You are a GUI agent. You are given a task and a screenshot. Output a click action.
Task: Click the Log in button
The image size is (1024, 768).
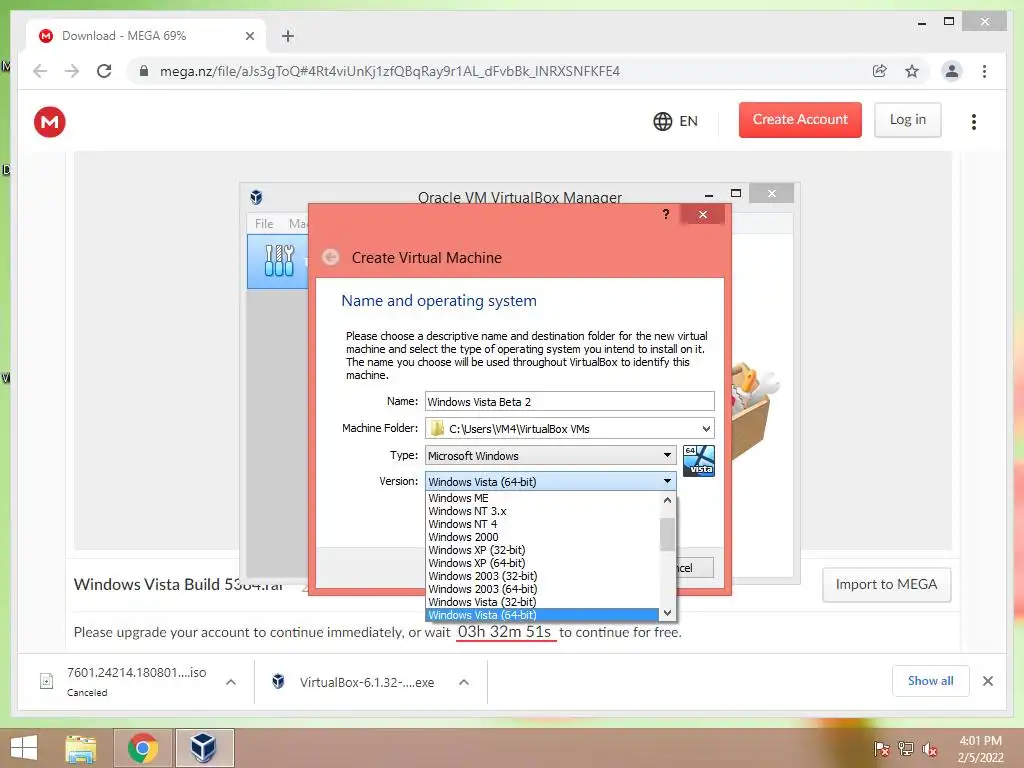tap(908, 120)
